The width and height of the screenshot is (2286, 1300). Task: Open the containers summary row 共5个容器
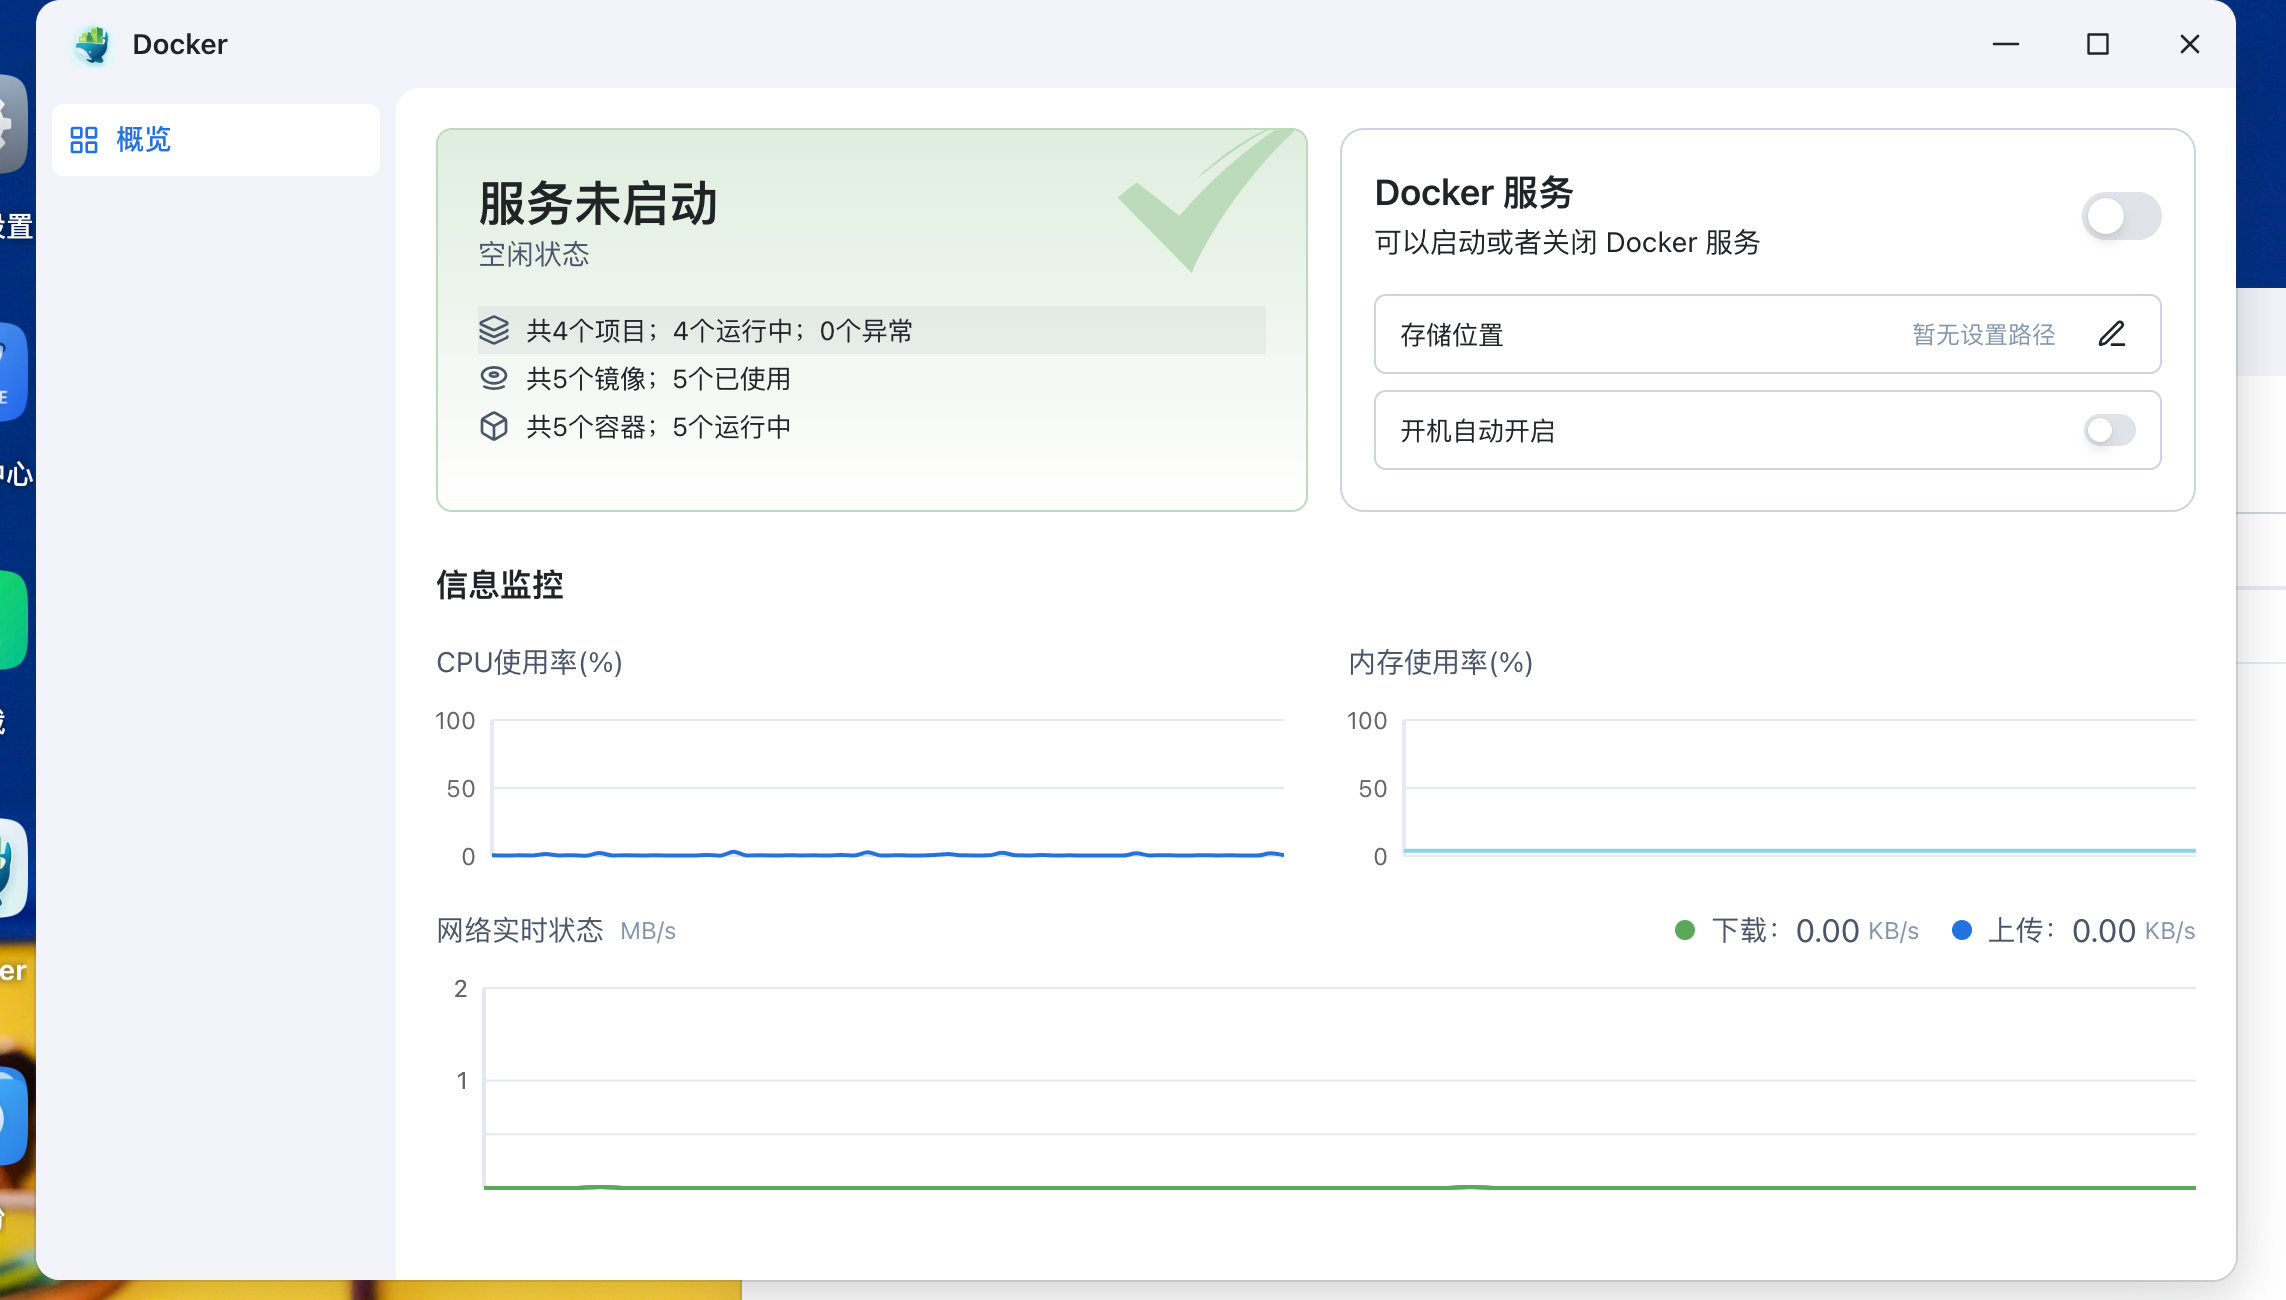pos(660,426)
